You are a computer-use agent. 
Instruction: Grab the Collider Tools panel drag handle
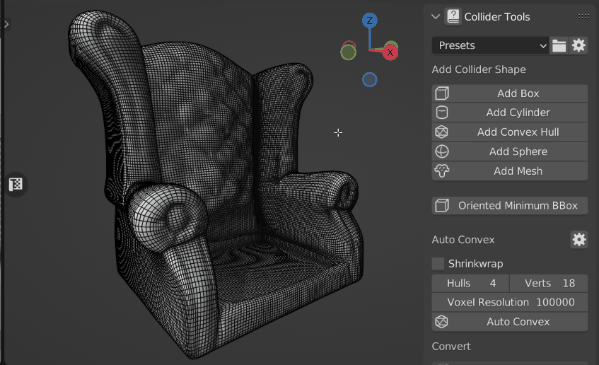[x=583, y=16]
